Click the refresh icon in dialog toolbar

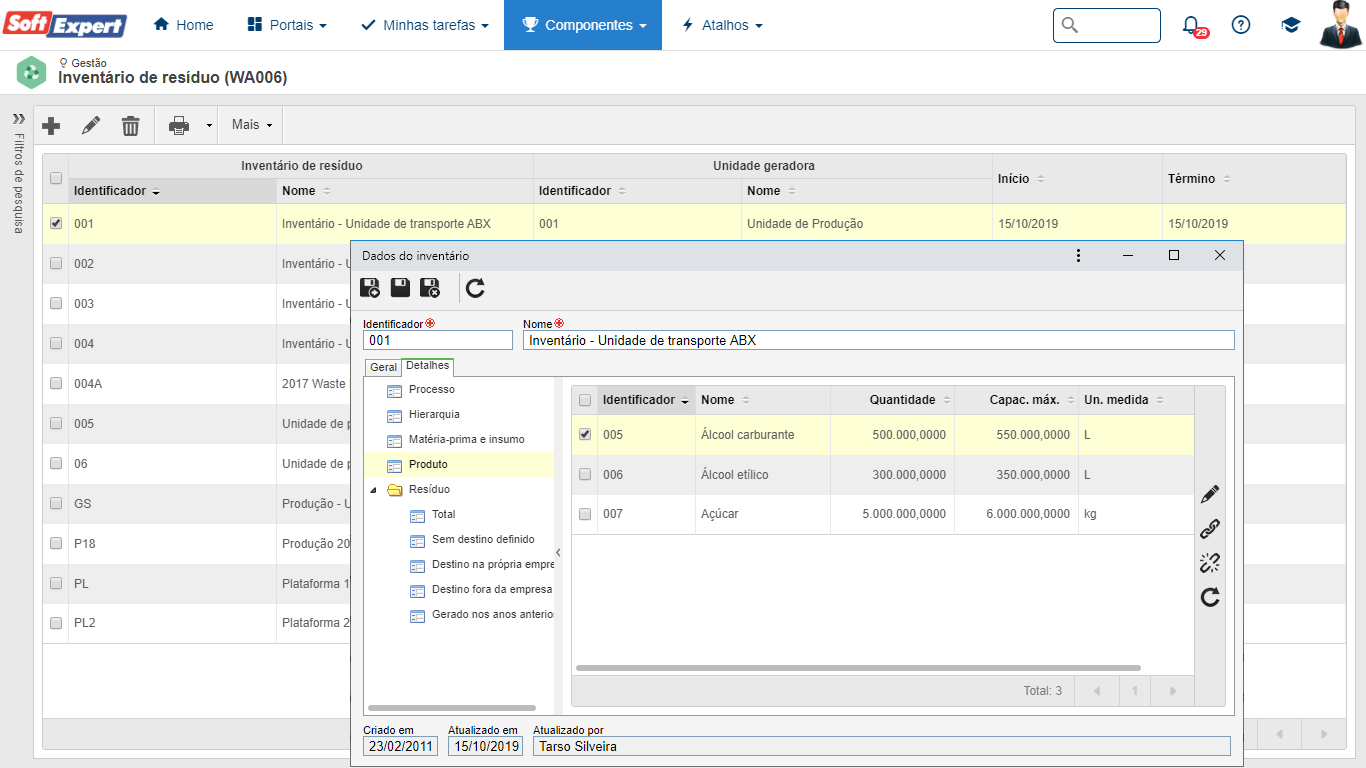[x=475, y=288]
